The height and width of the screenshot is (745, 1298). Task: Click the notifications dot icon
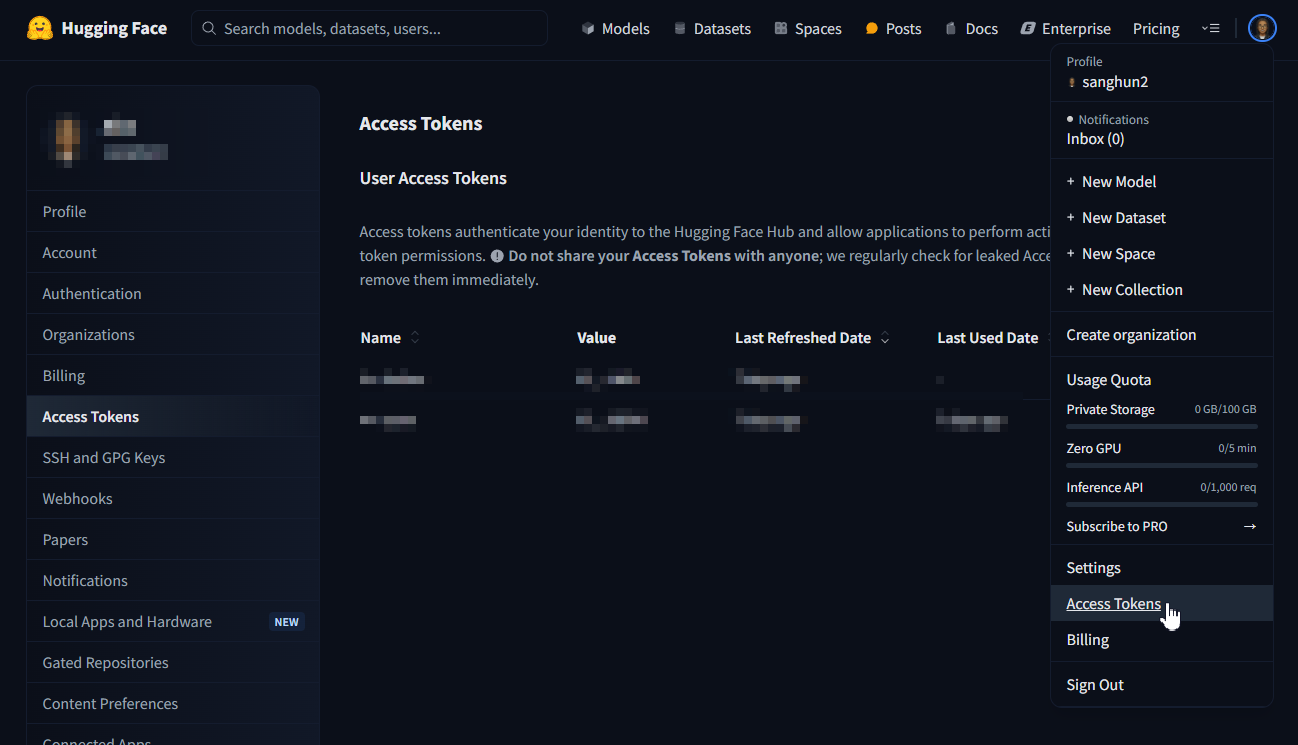pos(1070,119)
